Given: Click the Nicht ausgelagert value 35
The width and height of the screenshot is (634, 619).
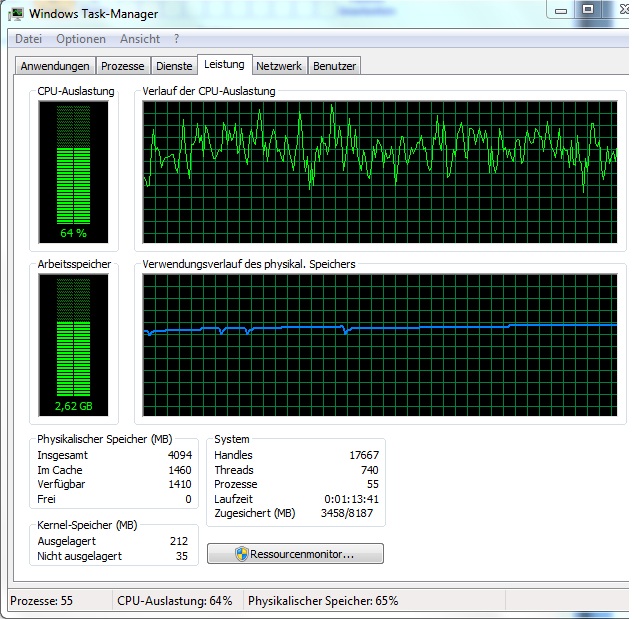Looking at the screenshot, I should tap(182, 556).
